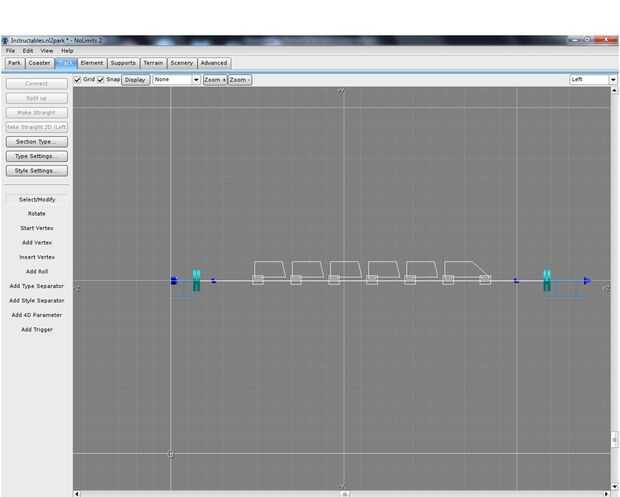
Task: Select the Rotate tool
Action: coord(37,214)
